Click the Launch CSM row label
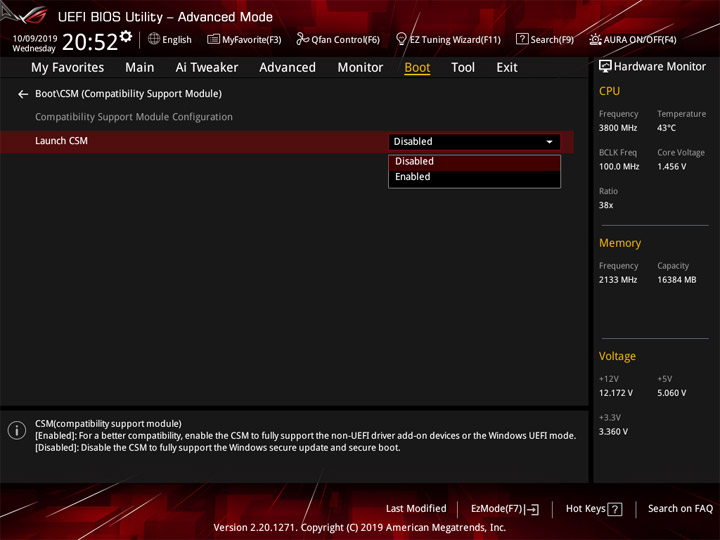720x540 pixels. coord(62,141)
